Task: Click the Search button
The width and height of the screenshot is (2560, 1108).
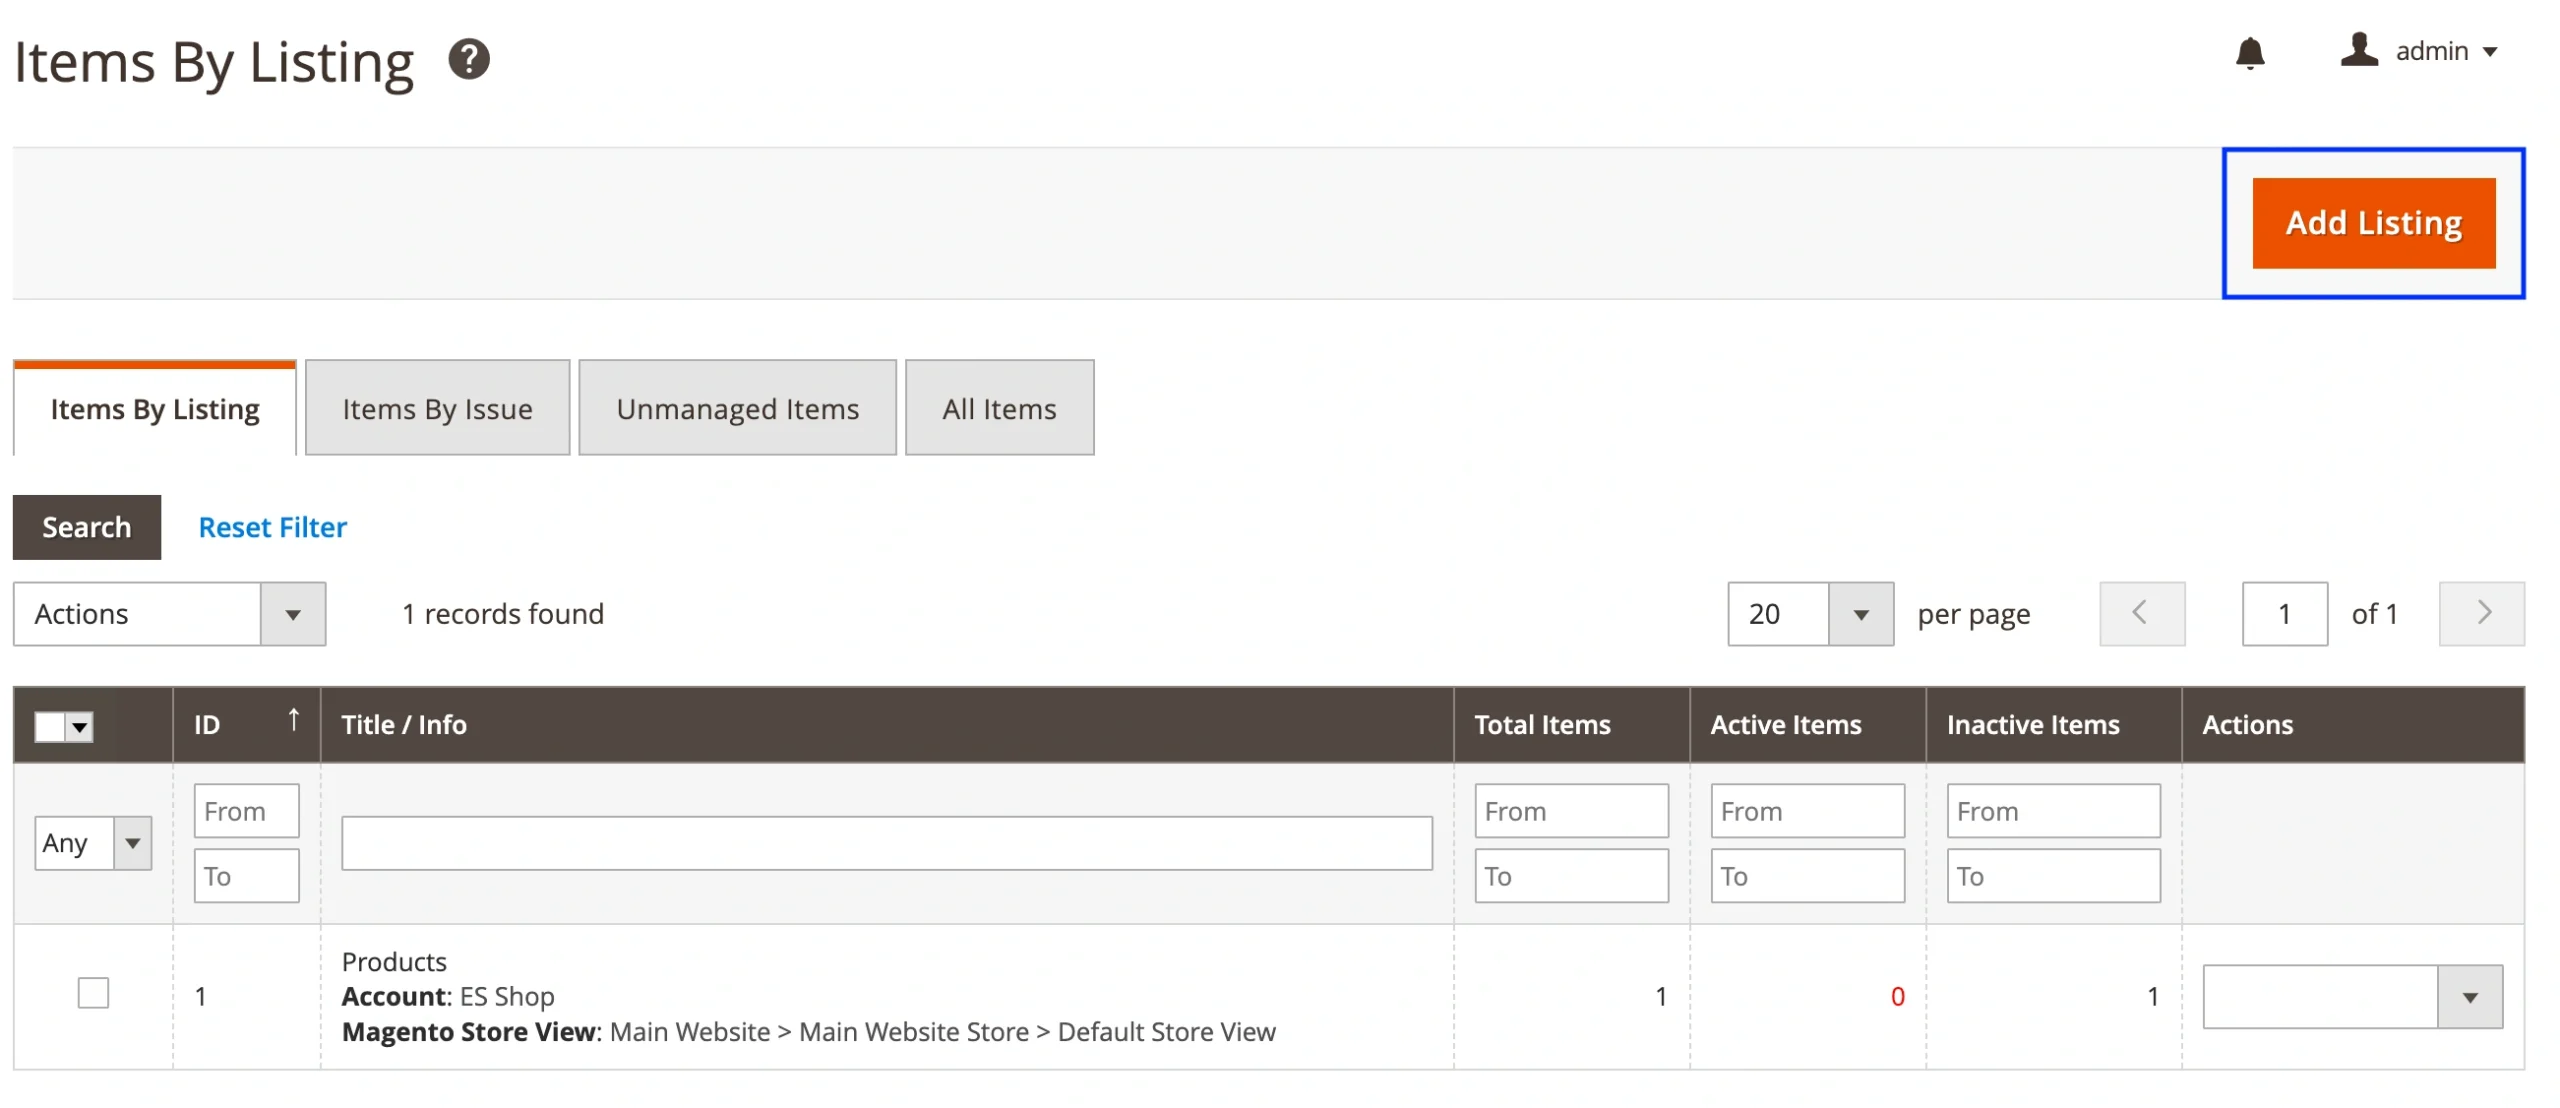Action: 86,527
